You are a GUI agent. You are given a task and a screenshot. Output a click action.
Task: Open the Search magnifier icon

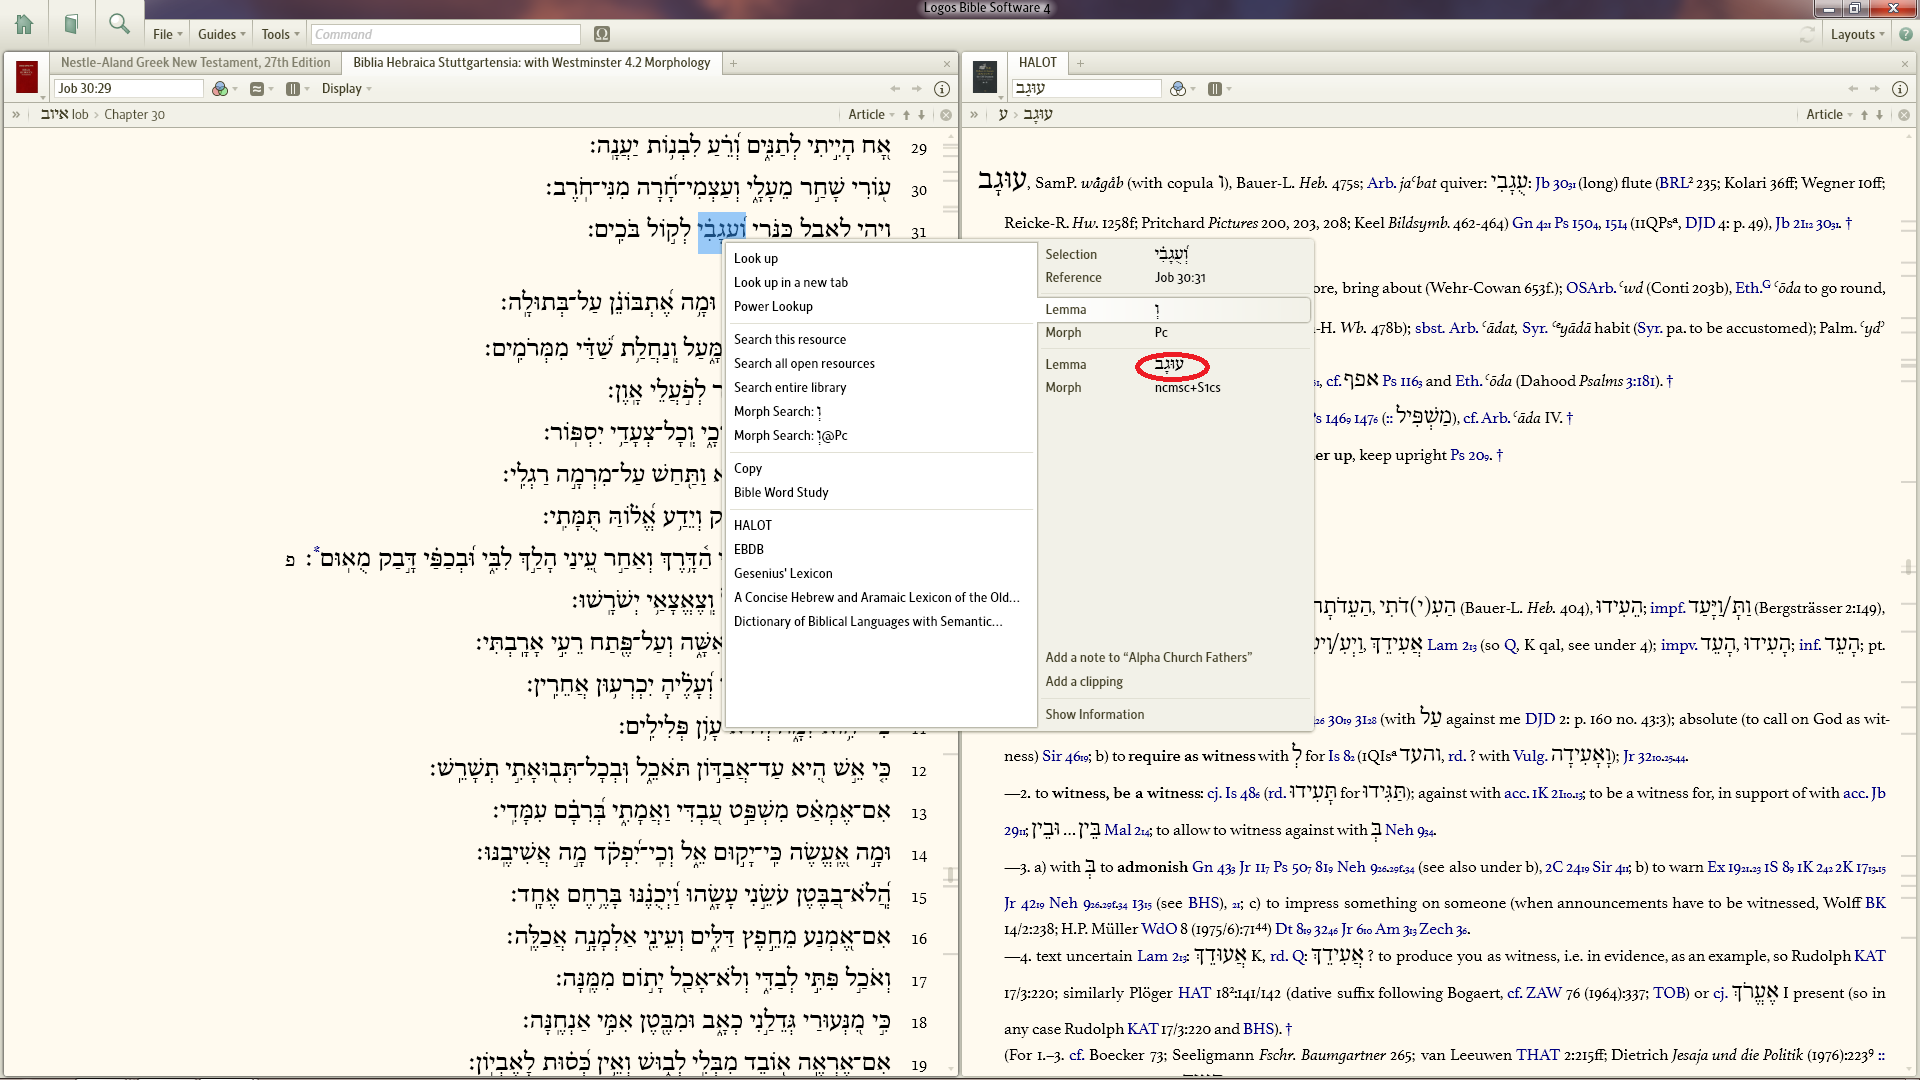tap(119, 23)
